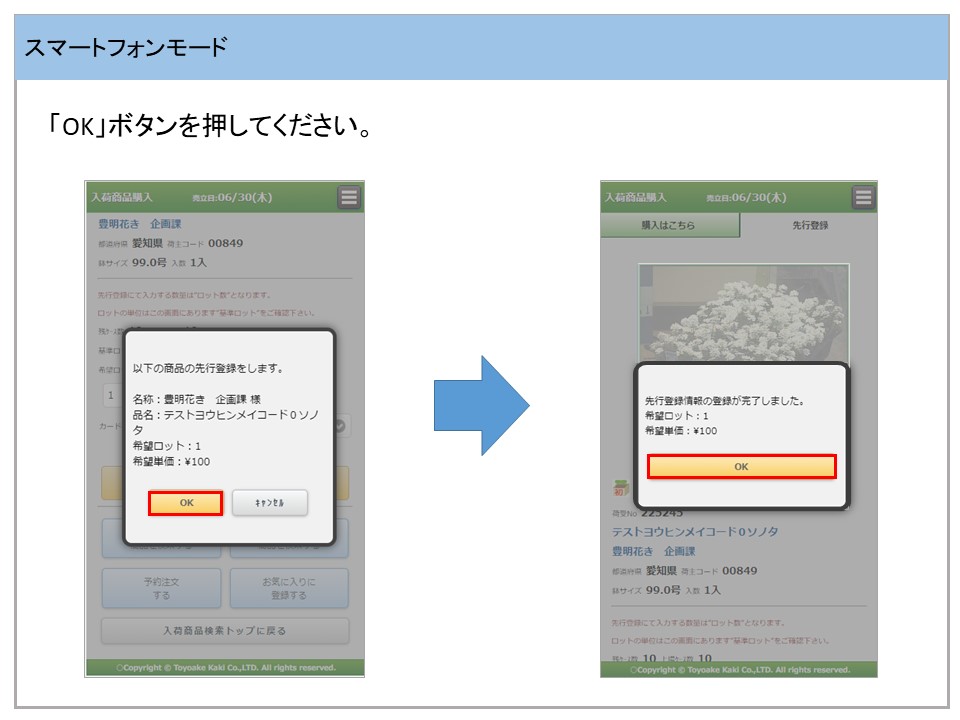960x720 pixels.
Task: Toggle the checkbox partly hidden behind the confirmation dialog
Action: (x=341, y=425)
